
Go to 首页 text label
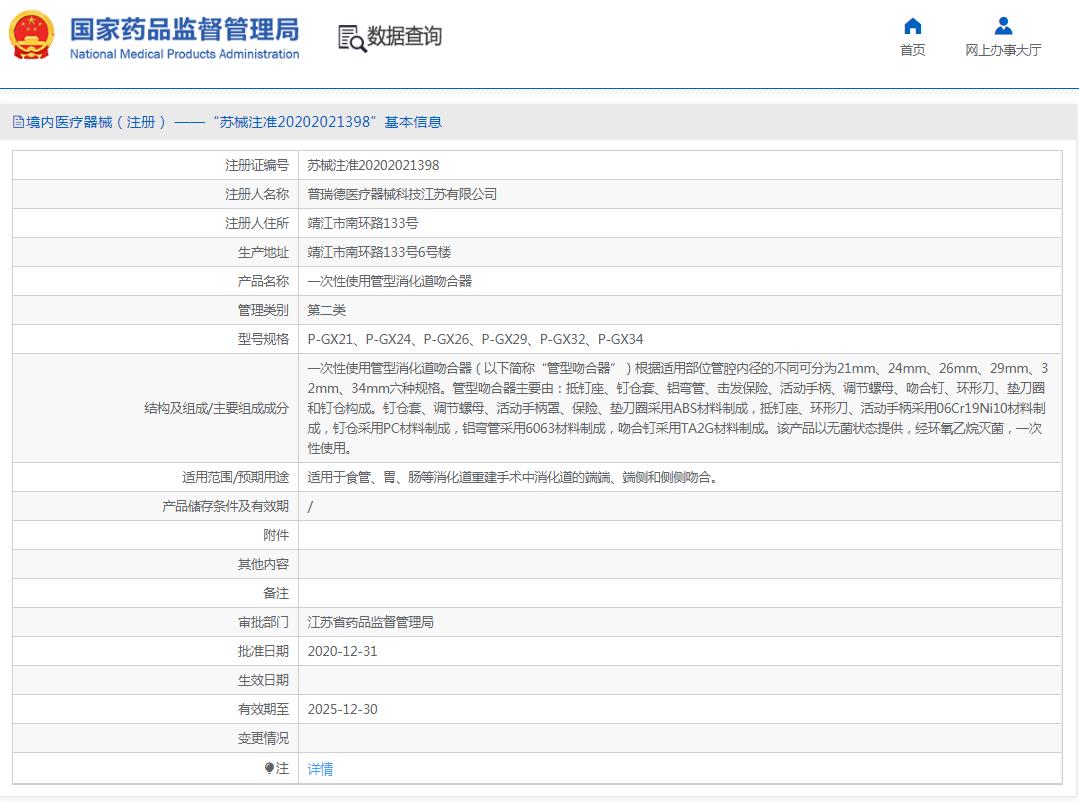[x=912, y=50]
